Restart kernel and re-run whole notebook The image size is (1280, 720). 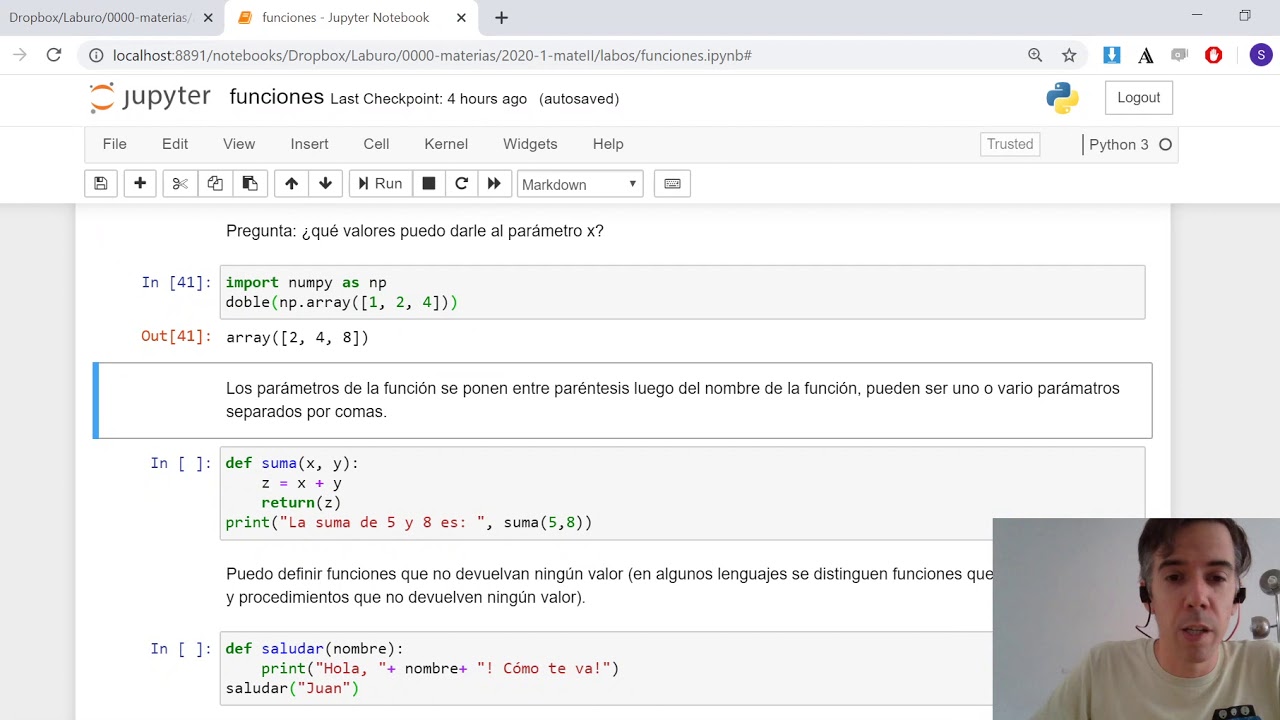pyautogui.click(x=494, y=184)
